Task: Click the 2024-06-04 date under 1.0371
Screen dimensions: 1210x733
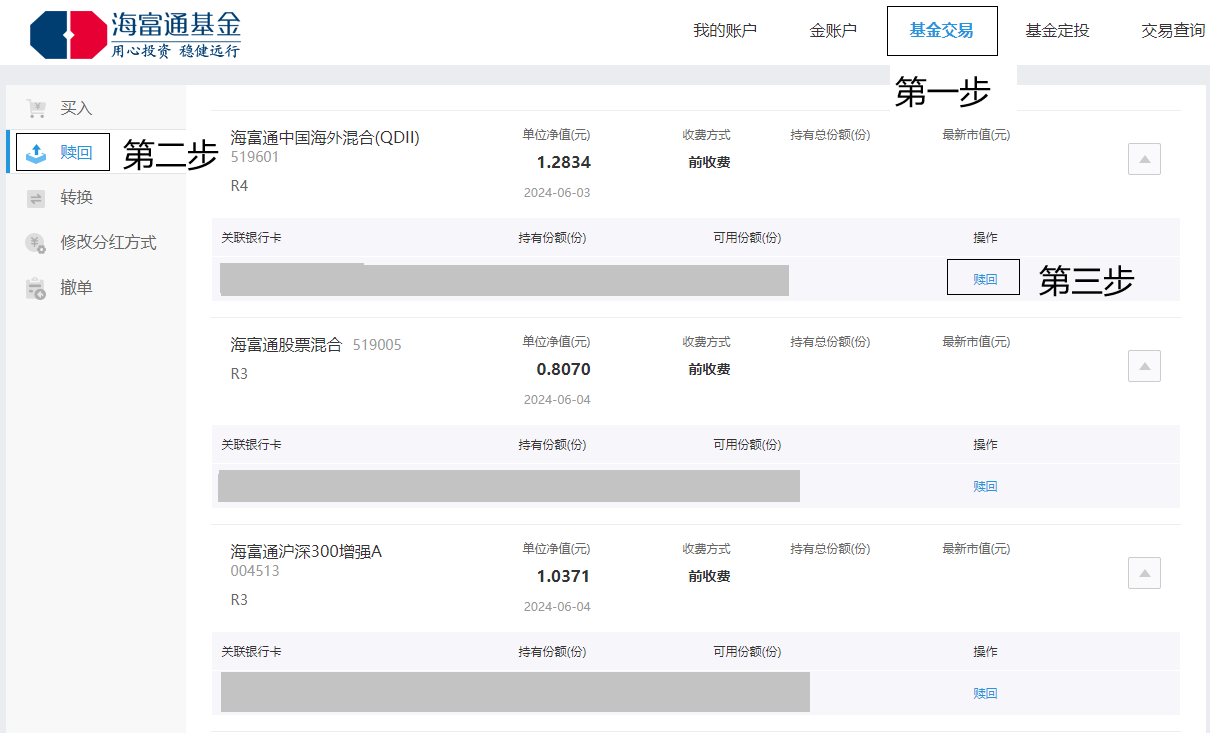Action: [x=557, y=607]
